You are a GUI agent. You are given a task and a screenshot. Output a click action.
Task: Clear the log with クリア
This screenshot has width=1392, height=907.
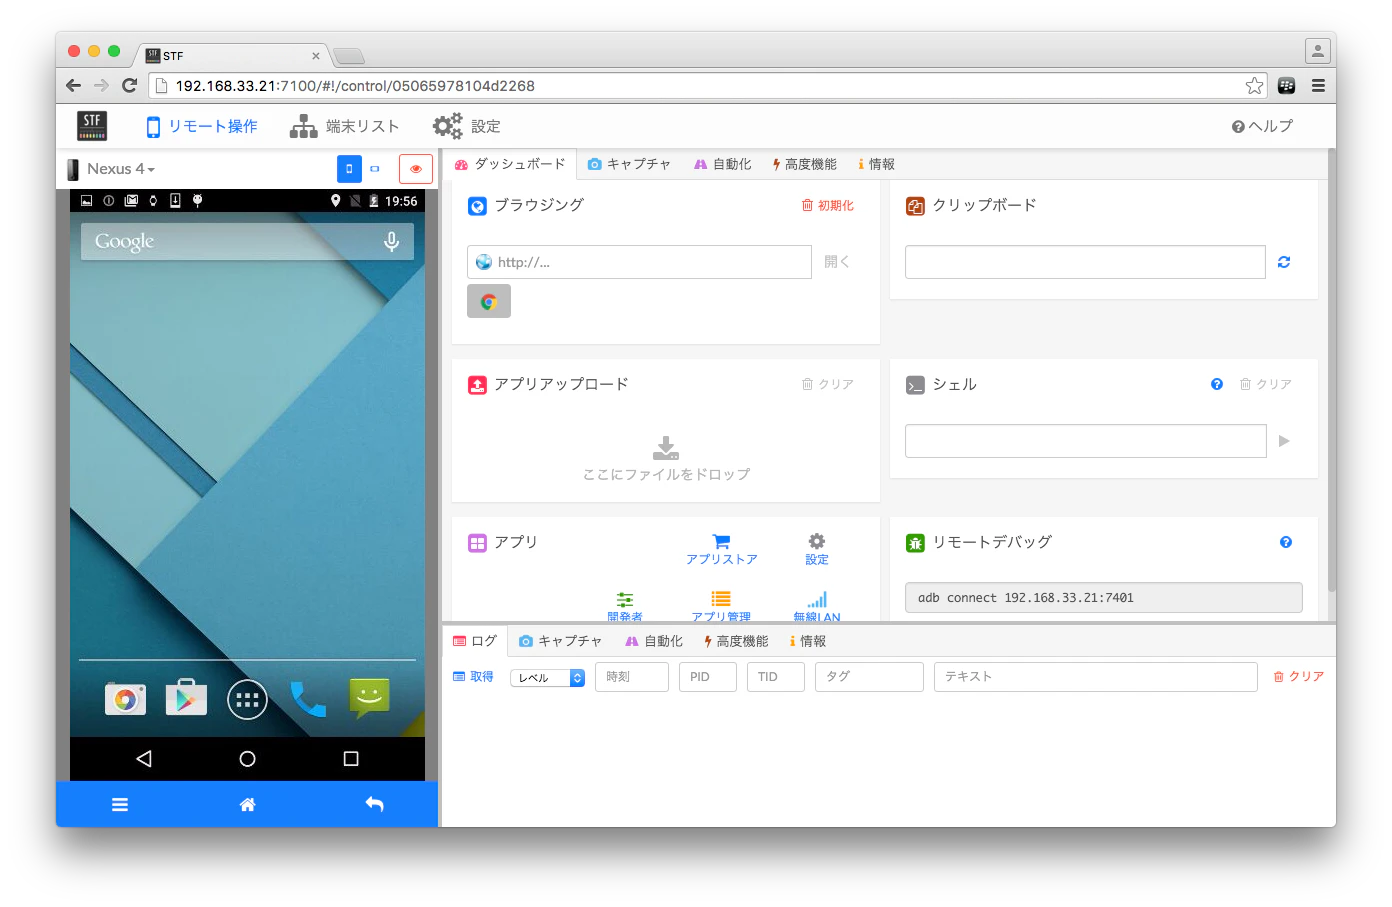pyautogui.click(x=1299, y=677)
